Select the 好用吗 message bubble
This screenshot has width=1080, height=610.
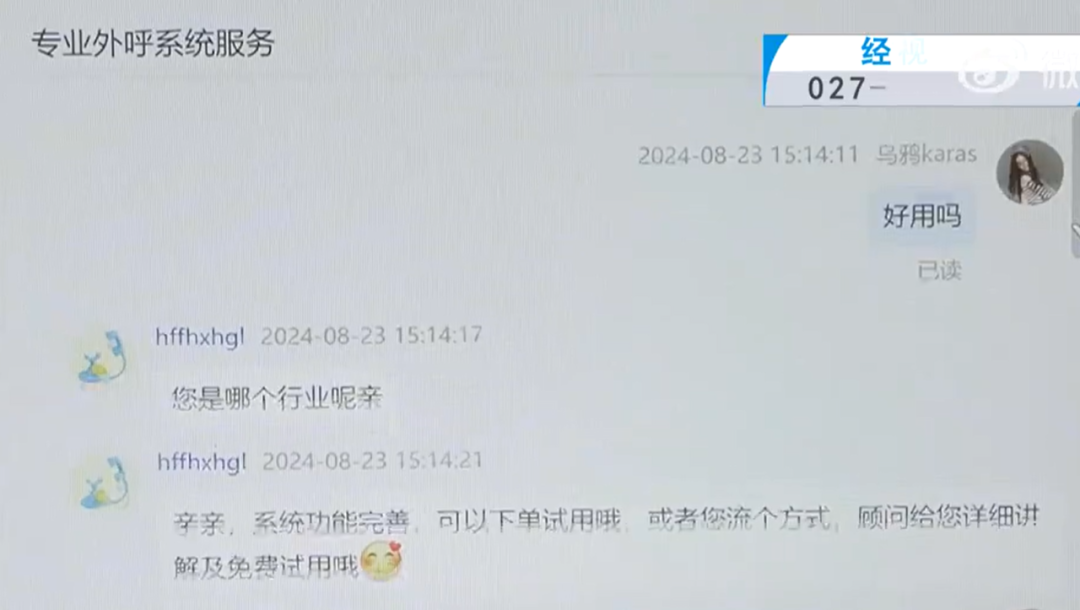922,216
